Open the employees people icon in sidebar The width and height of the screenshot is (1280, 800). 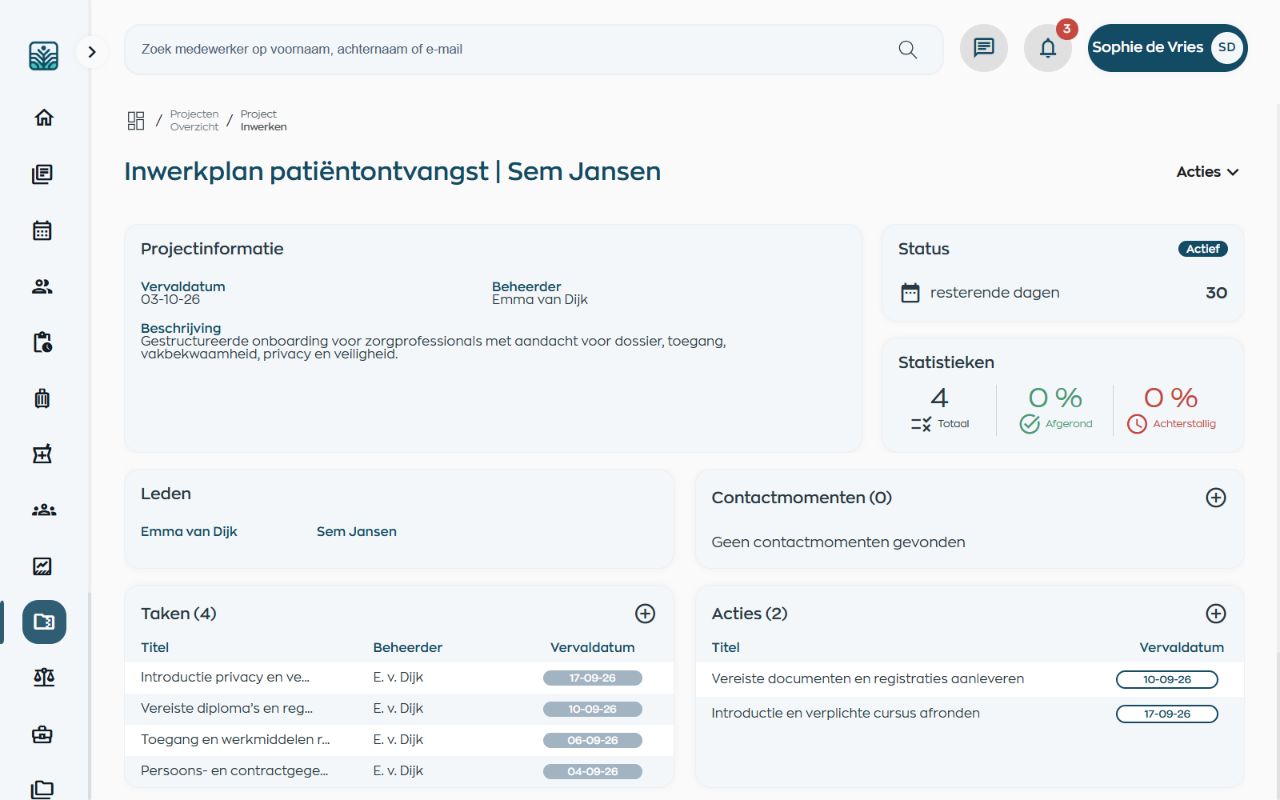pos(43,287)
